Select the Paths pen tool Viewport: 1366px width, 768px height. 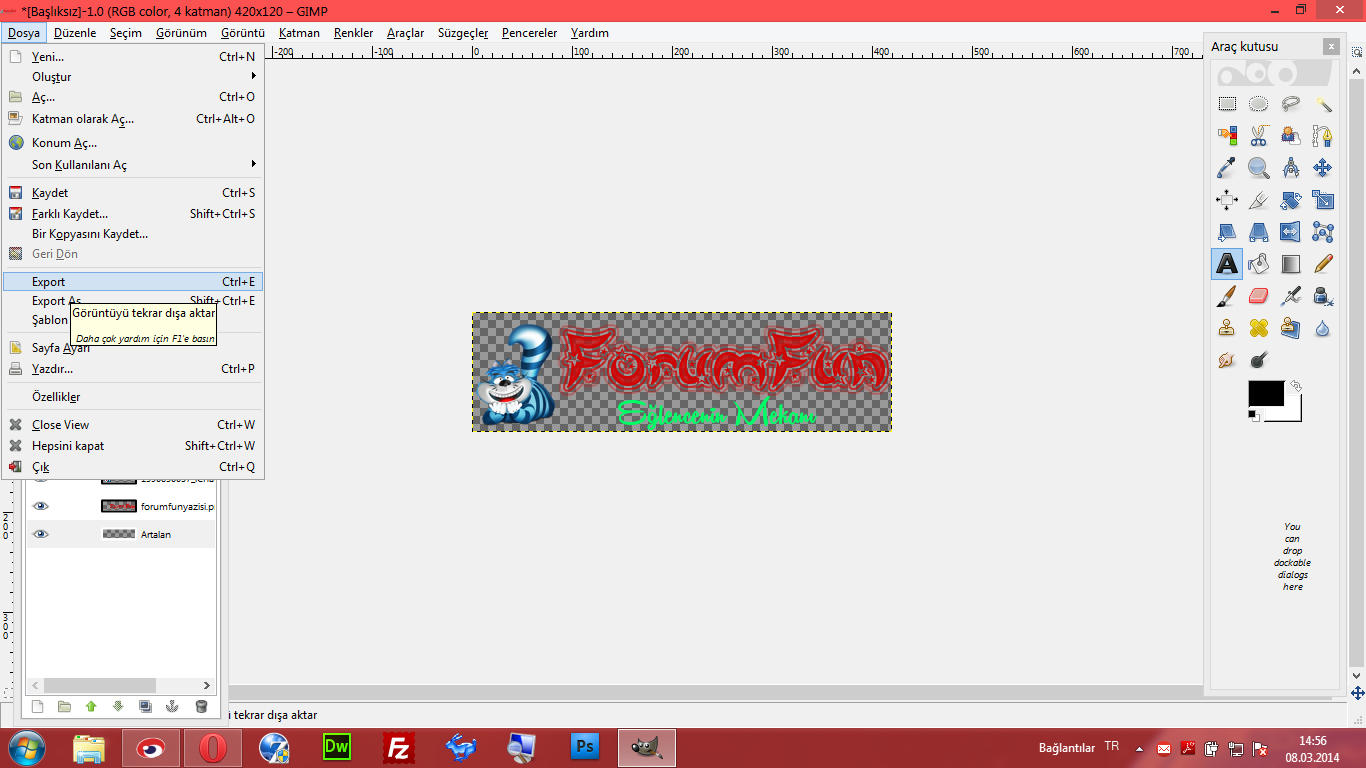[1323, 136]
